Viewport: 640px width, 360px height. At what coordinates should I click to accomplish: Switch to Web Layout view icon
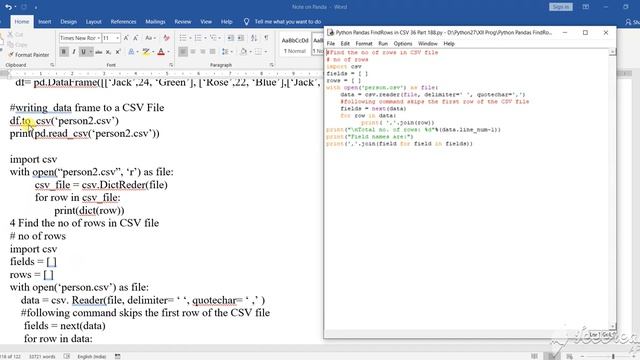click(x=569, y=356)
